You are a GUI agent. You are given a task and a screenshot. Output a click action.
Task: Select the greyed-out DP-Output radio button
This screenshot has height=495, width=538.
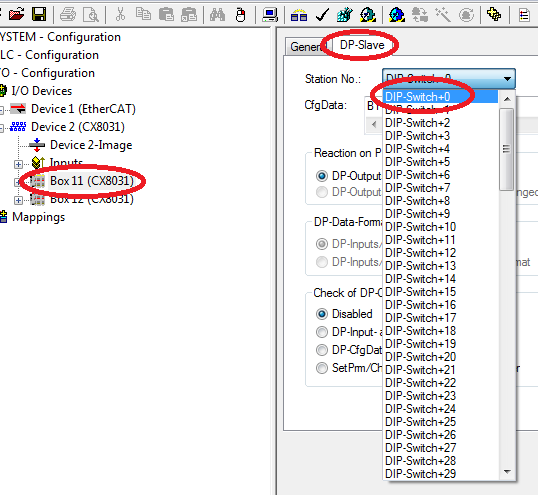(321, 192)
